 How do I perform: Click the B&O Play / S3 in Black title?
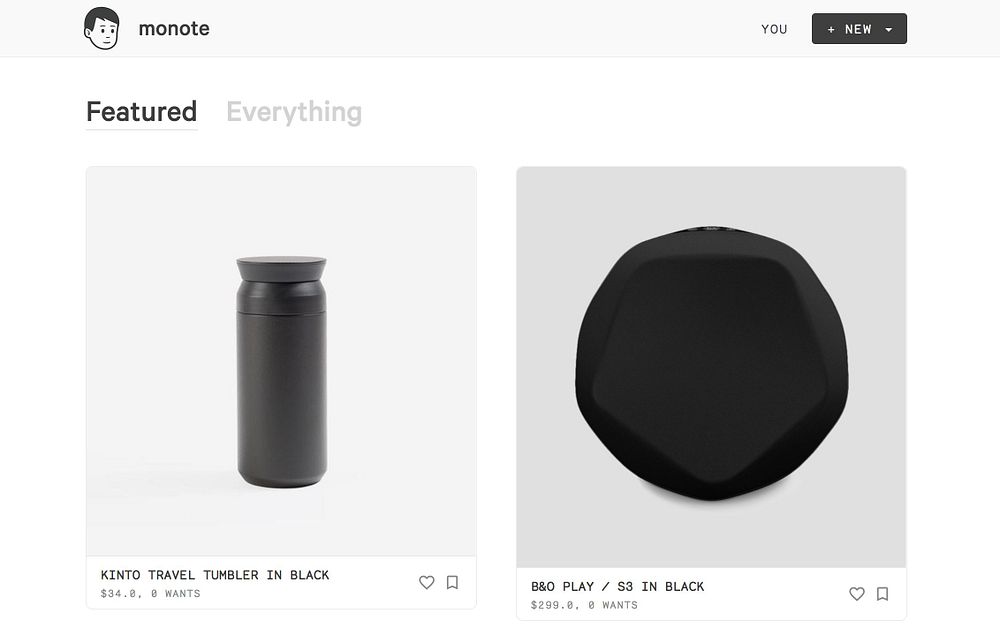tap(617, 587)
